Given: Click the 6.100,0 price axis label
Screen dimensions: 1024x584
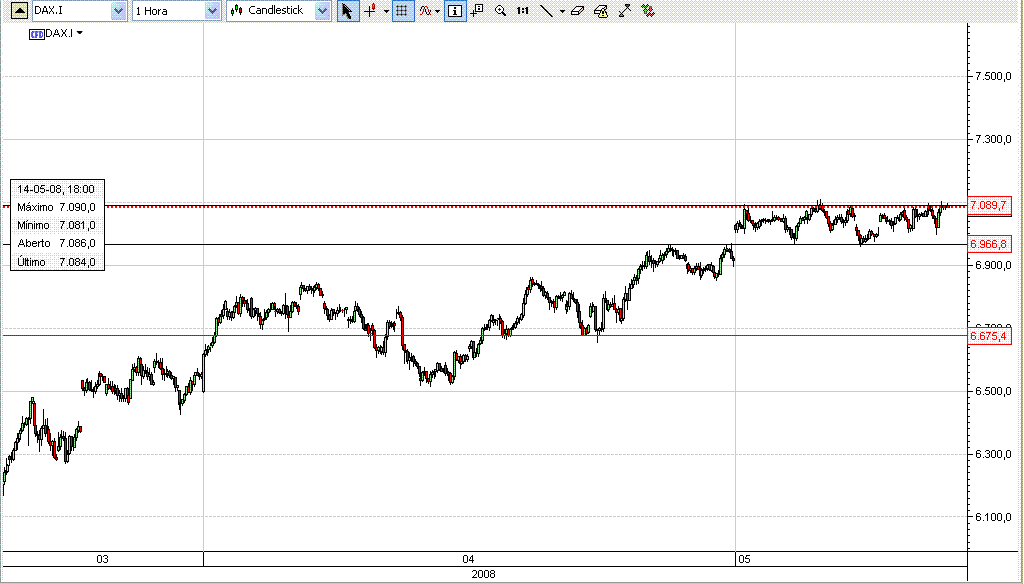Looking at the screenshot, I should point(993,517).
